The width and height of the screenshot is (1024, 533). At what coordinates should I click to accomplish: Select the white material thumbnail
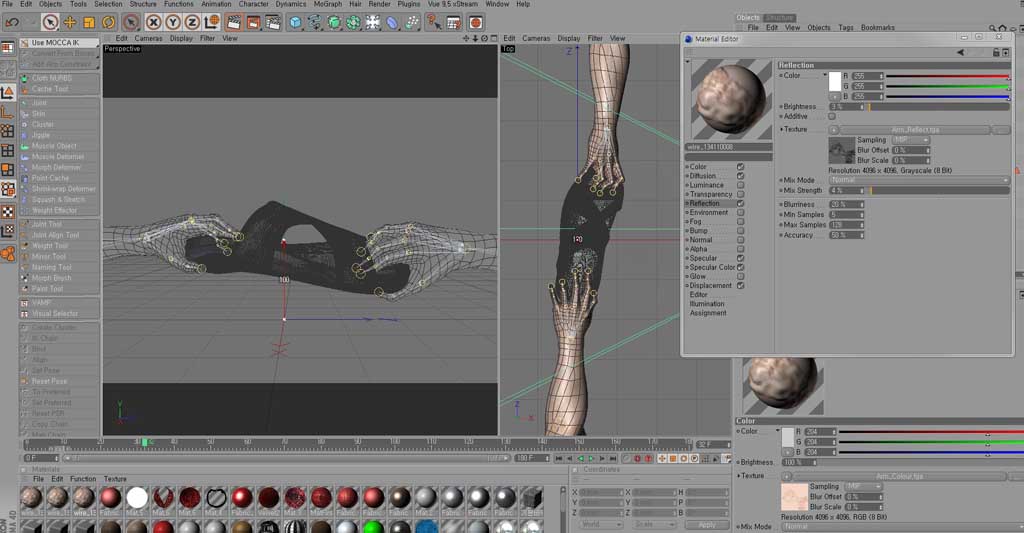coord(136,498)
